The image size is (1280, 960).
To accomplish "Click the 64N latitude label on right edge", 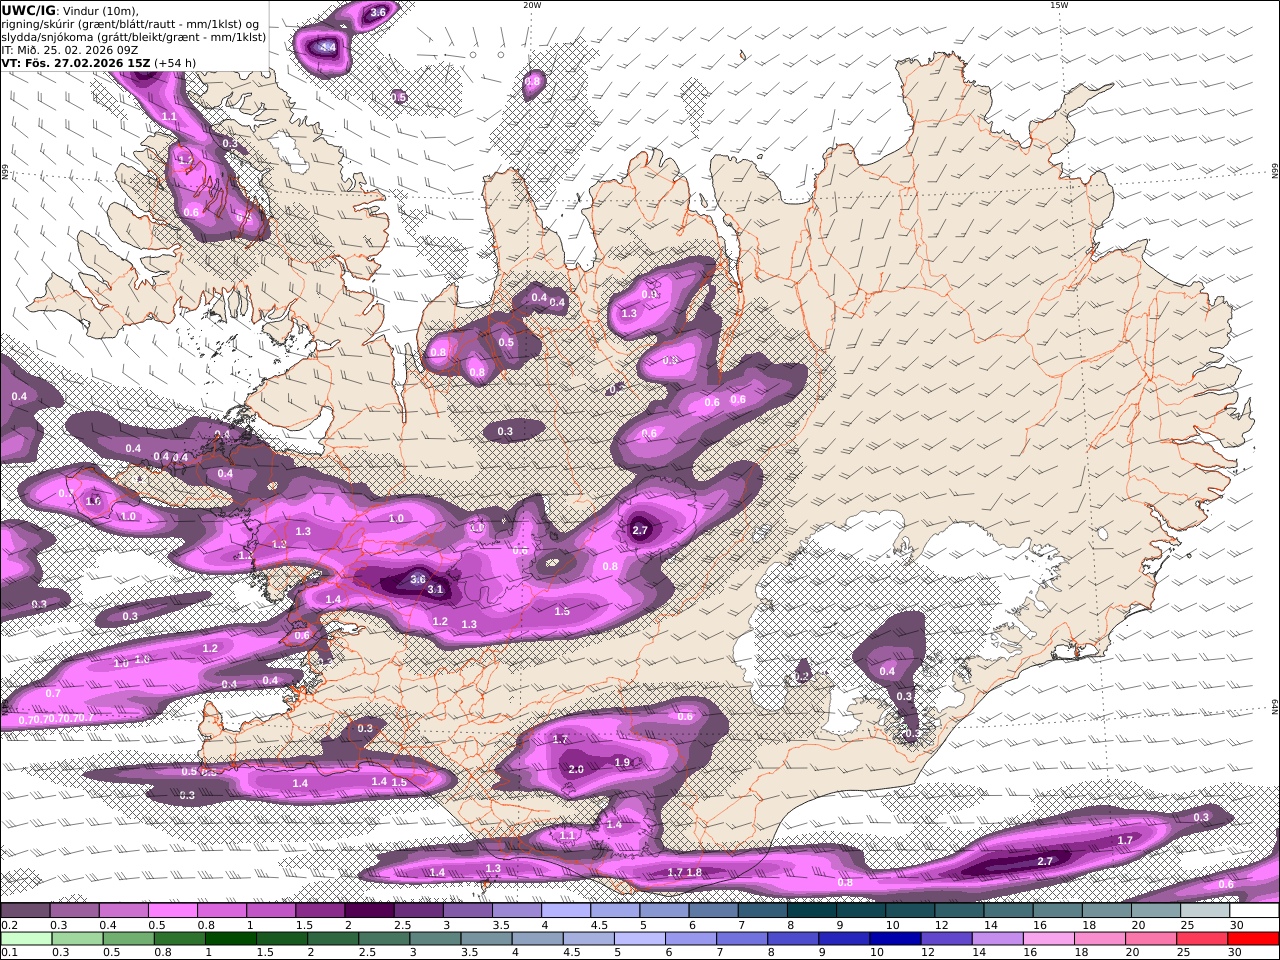I will point(1275,706).
